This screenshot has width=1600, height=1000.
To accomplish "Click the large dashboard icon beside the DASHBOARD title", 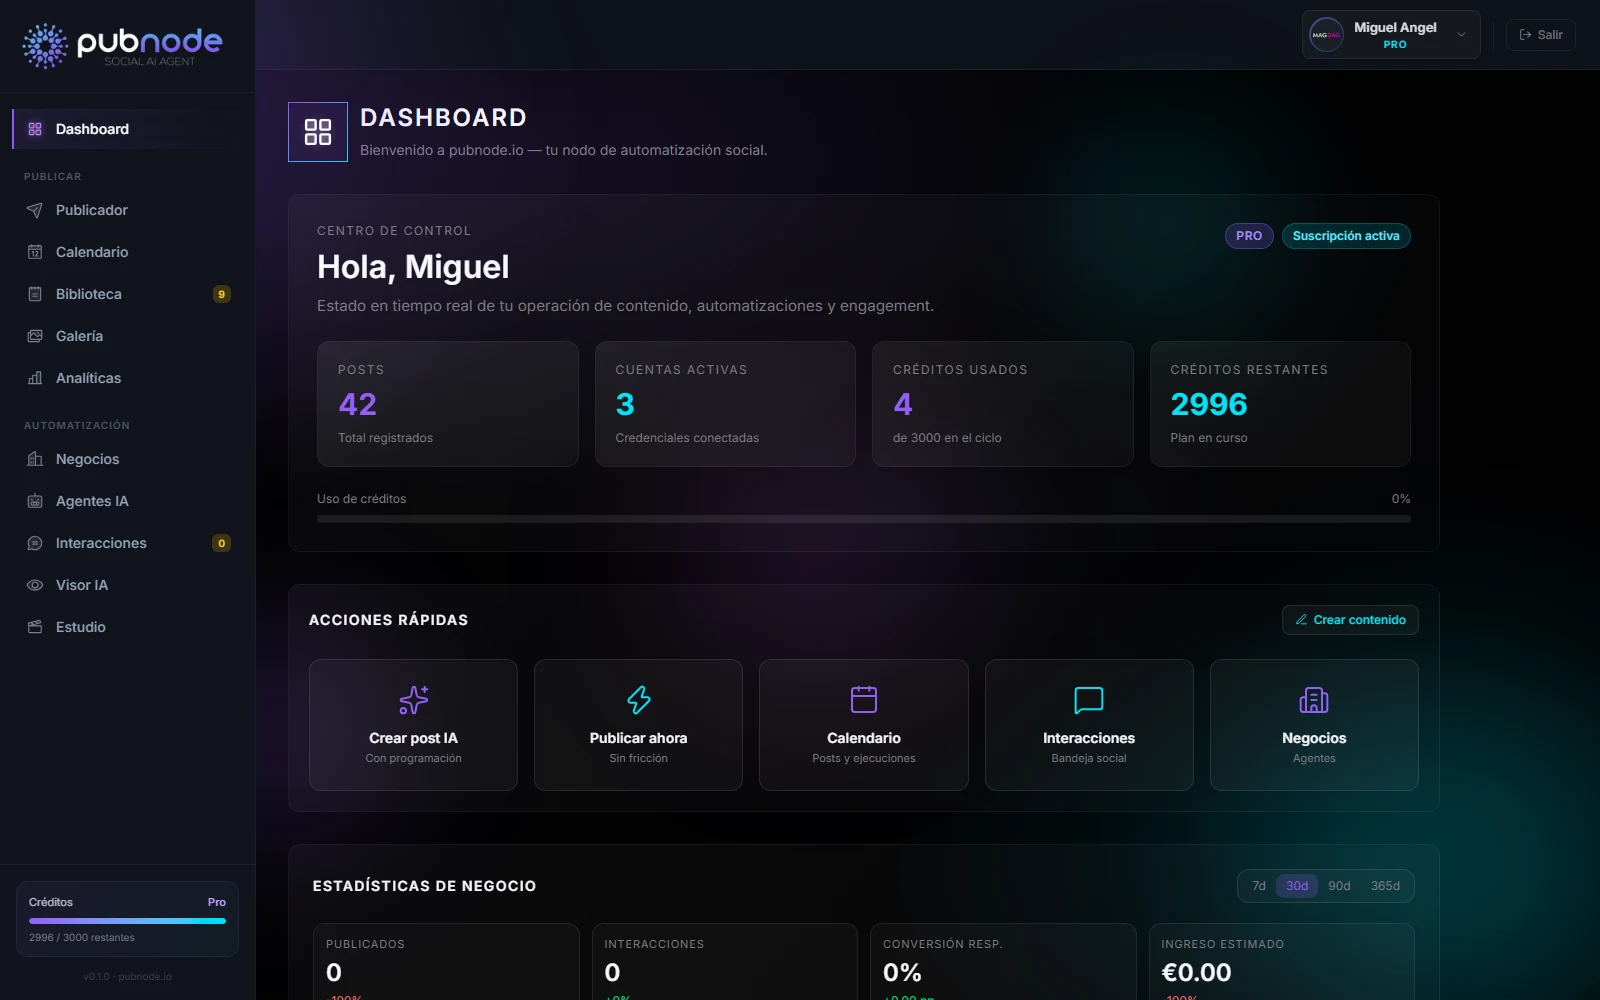I will (318, 132).
